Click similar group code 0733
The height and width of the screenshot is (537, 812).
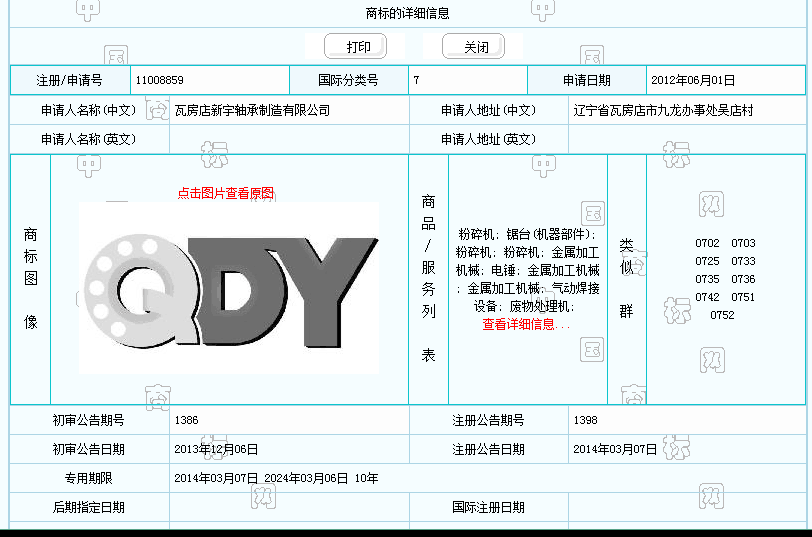[x=743, y=261]
